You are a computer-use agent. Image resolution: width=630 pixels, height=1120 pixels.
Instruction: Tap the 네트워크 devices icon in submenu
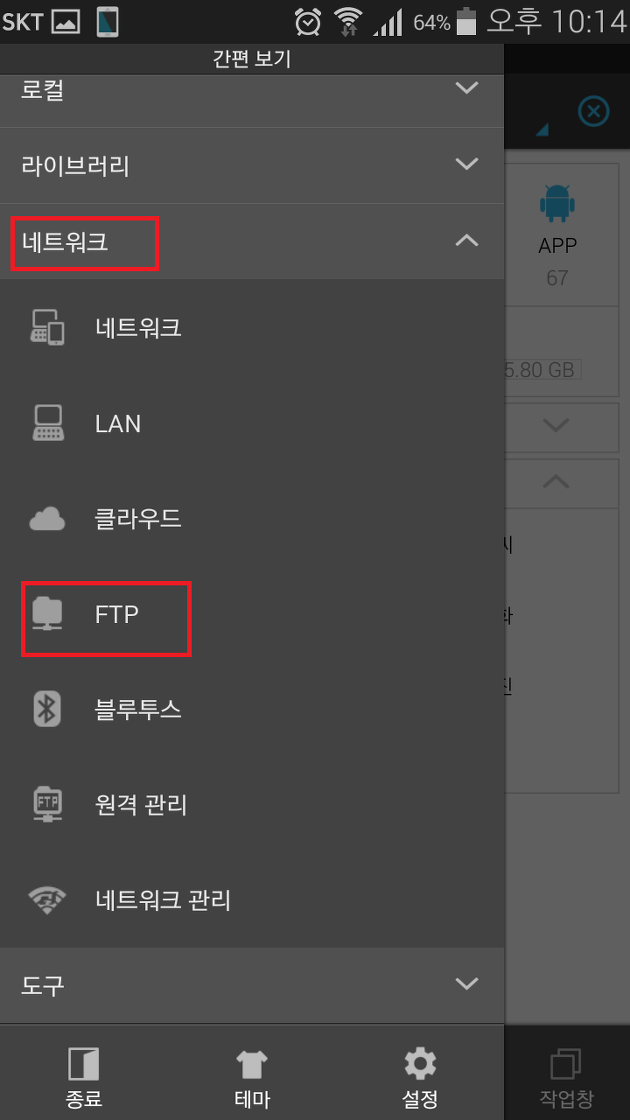point(47,328)
